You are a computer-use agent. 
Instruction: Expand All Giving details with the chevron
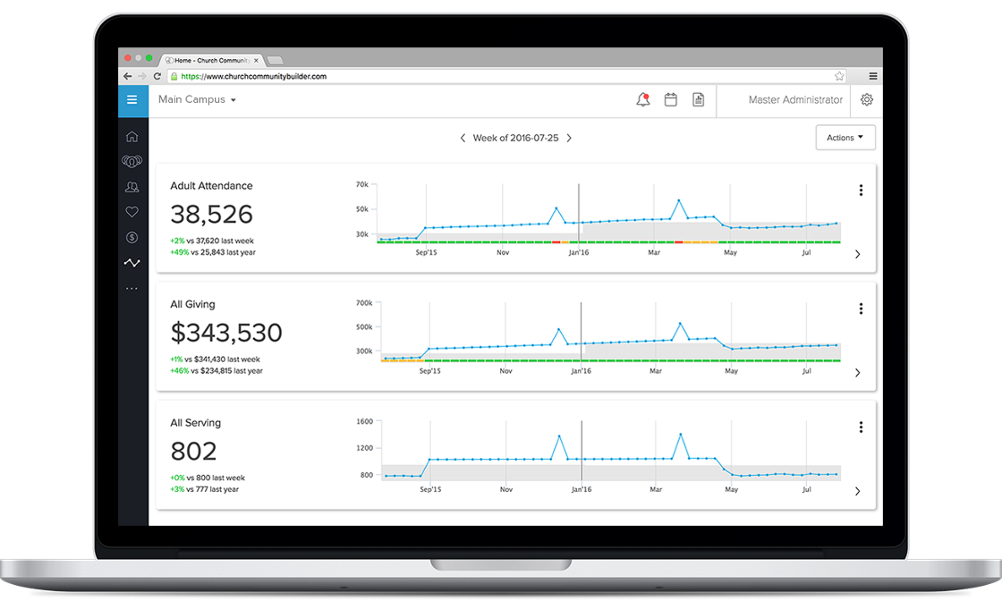pyautogui.click(x=857, y=372)
